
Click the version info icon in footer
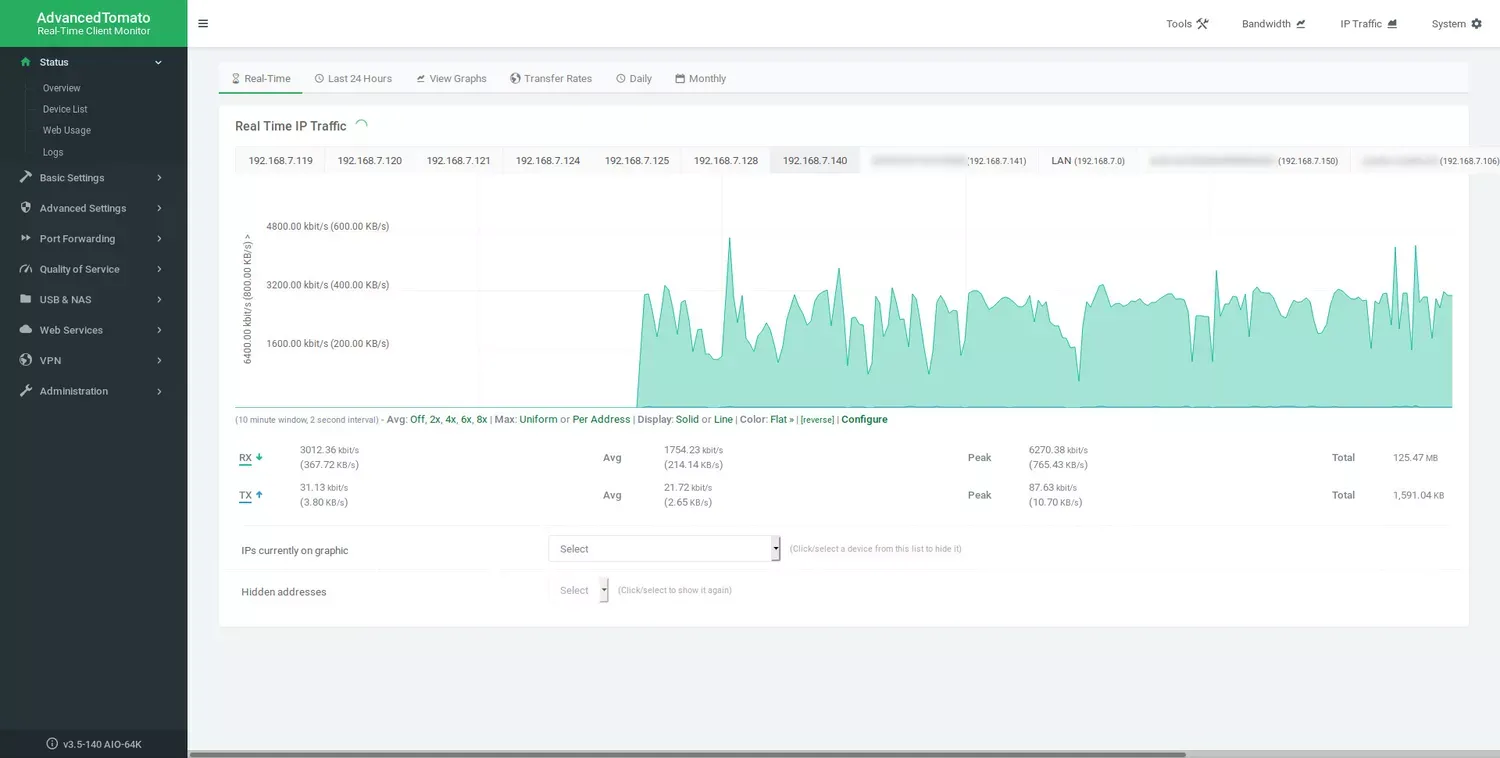[52, 744]
